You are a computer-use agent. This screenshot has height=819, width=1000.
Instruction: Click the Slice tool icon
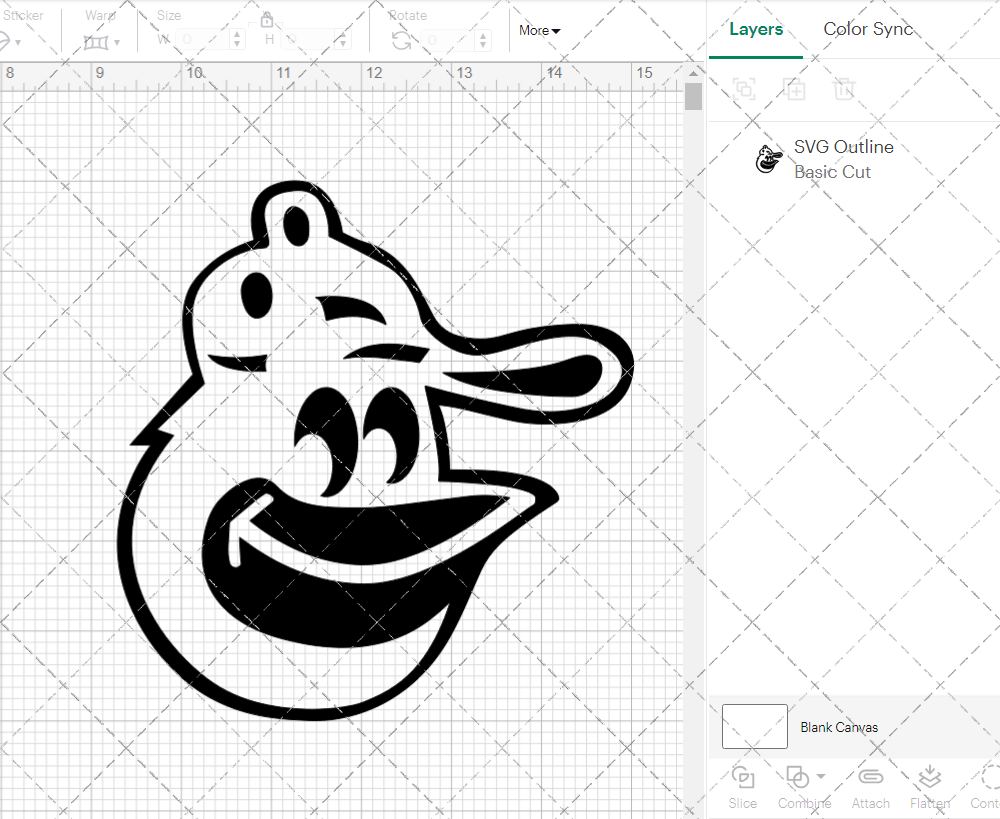tap(742, 778)
